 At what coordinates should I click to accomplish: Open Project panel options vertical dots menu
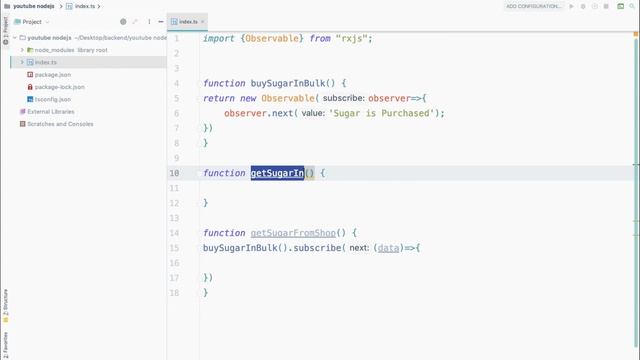149,22
